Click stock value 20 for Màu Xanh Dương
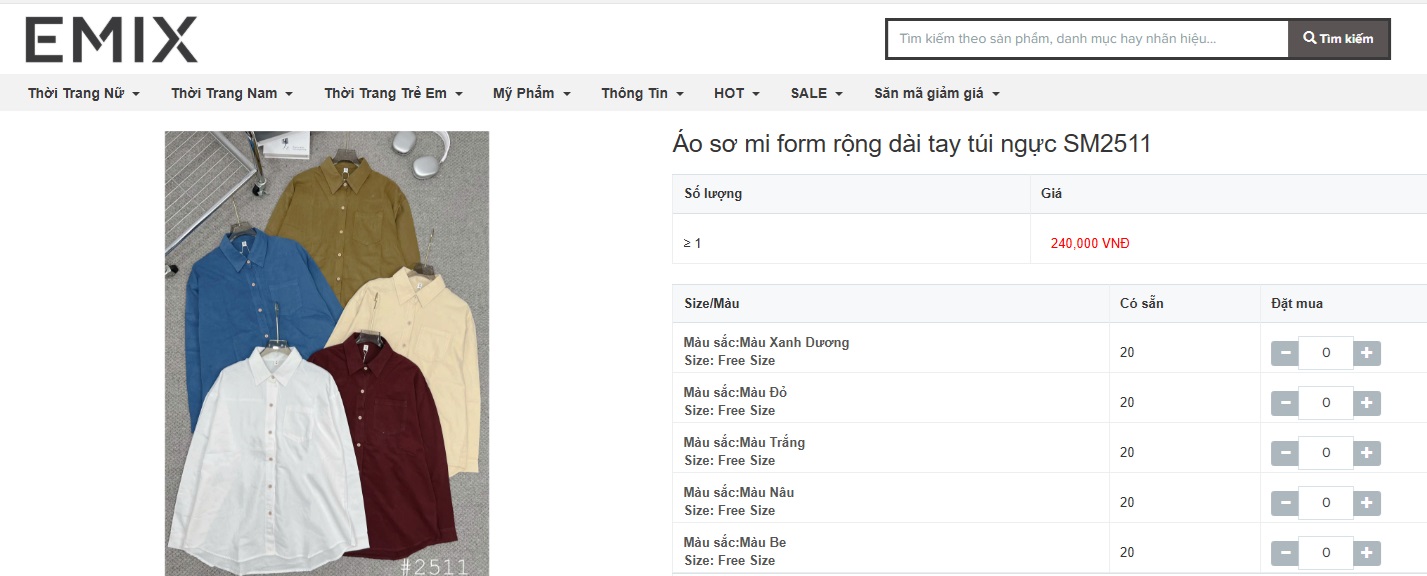This screenshot has height=576, width=1427. 1127,352
